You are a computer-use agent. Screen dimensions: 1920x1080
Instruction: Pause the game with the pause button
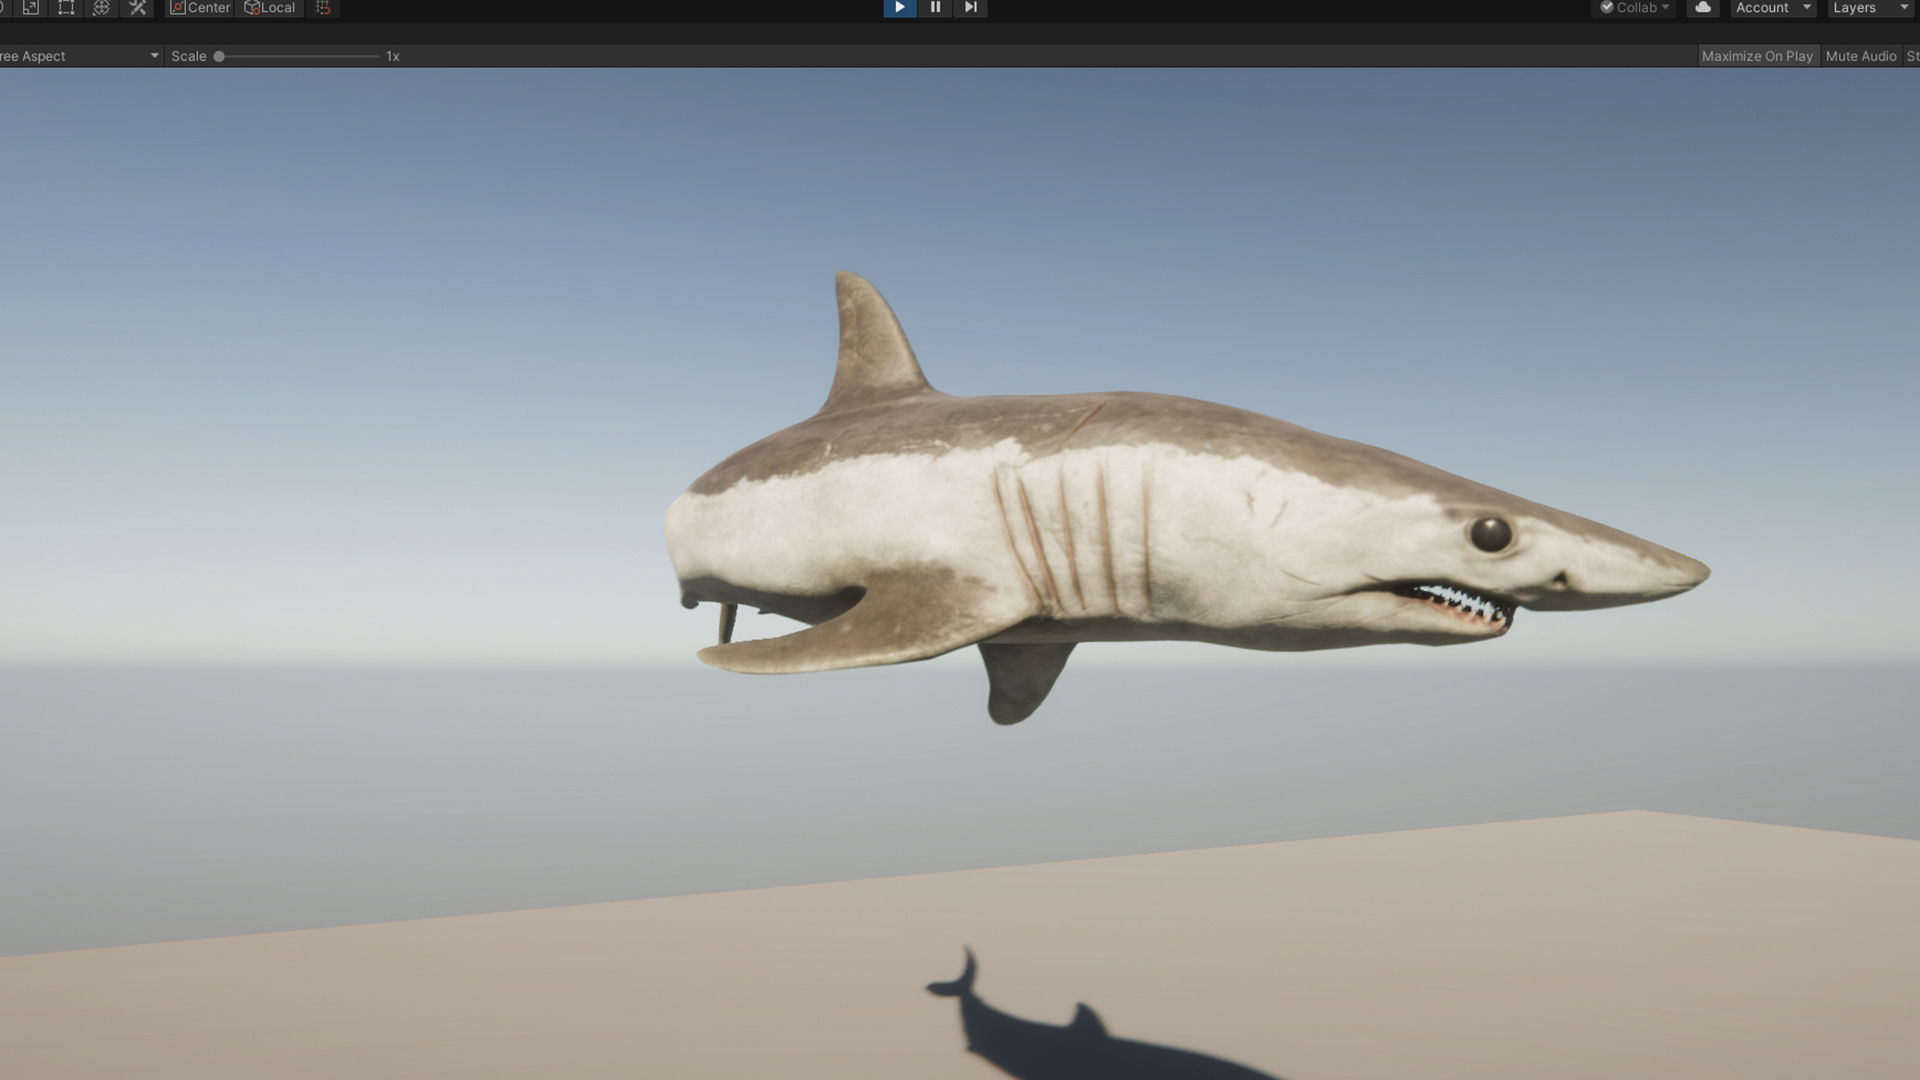click(x=935, y=8)
